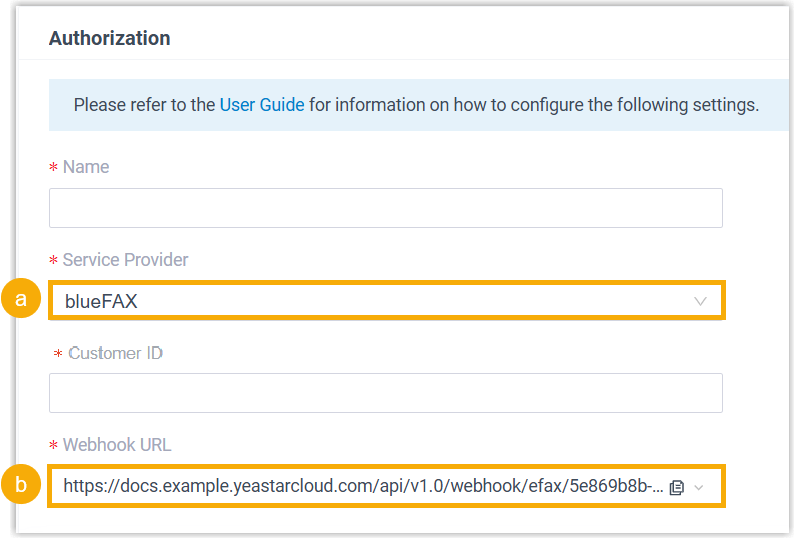This screenshot has width=795, height=539.
Task: Click the orange callout badge labeled a
Action: 21,300
